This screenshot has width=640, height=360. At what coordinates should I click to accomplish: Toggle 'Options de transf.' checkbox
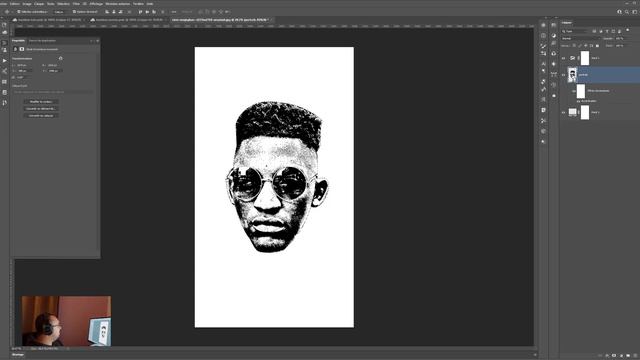pos(74,11)
